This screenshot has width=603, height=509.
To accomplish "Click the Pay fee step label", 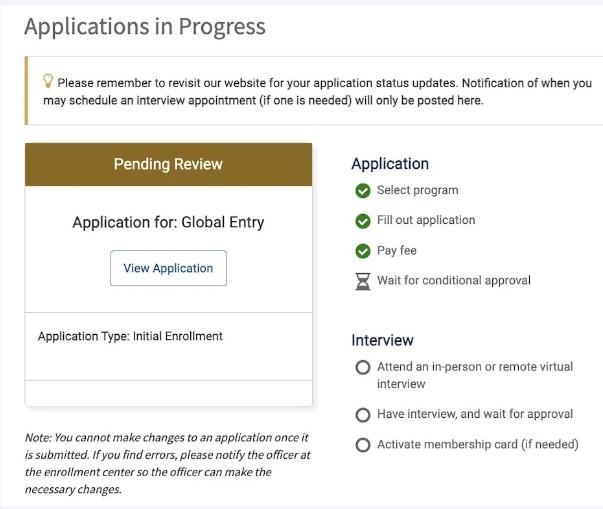I will click(x=399, y=251).
